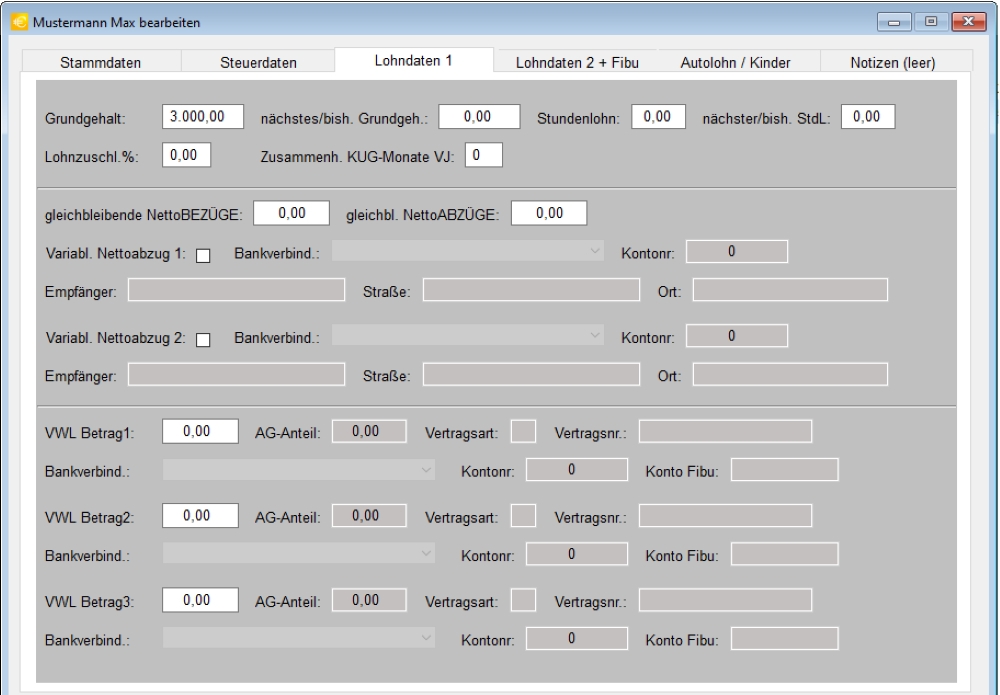Click the Grundgehalt field showing 3.000,00
This screenshot has width=1000, height=695.
(203, 117)
